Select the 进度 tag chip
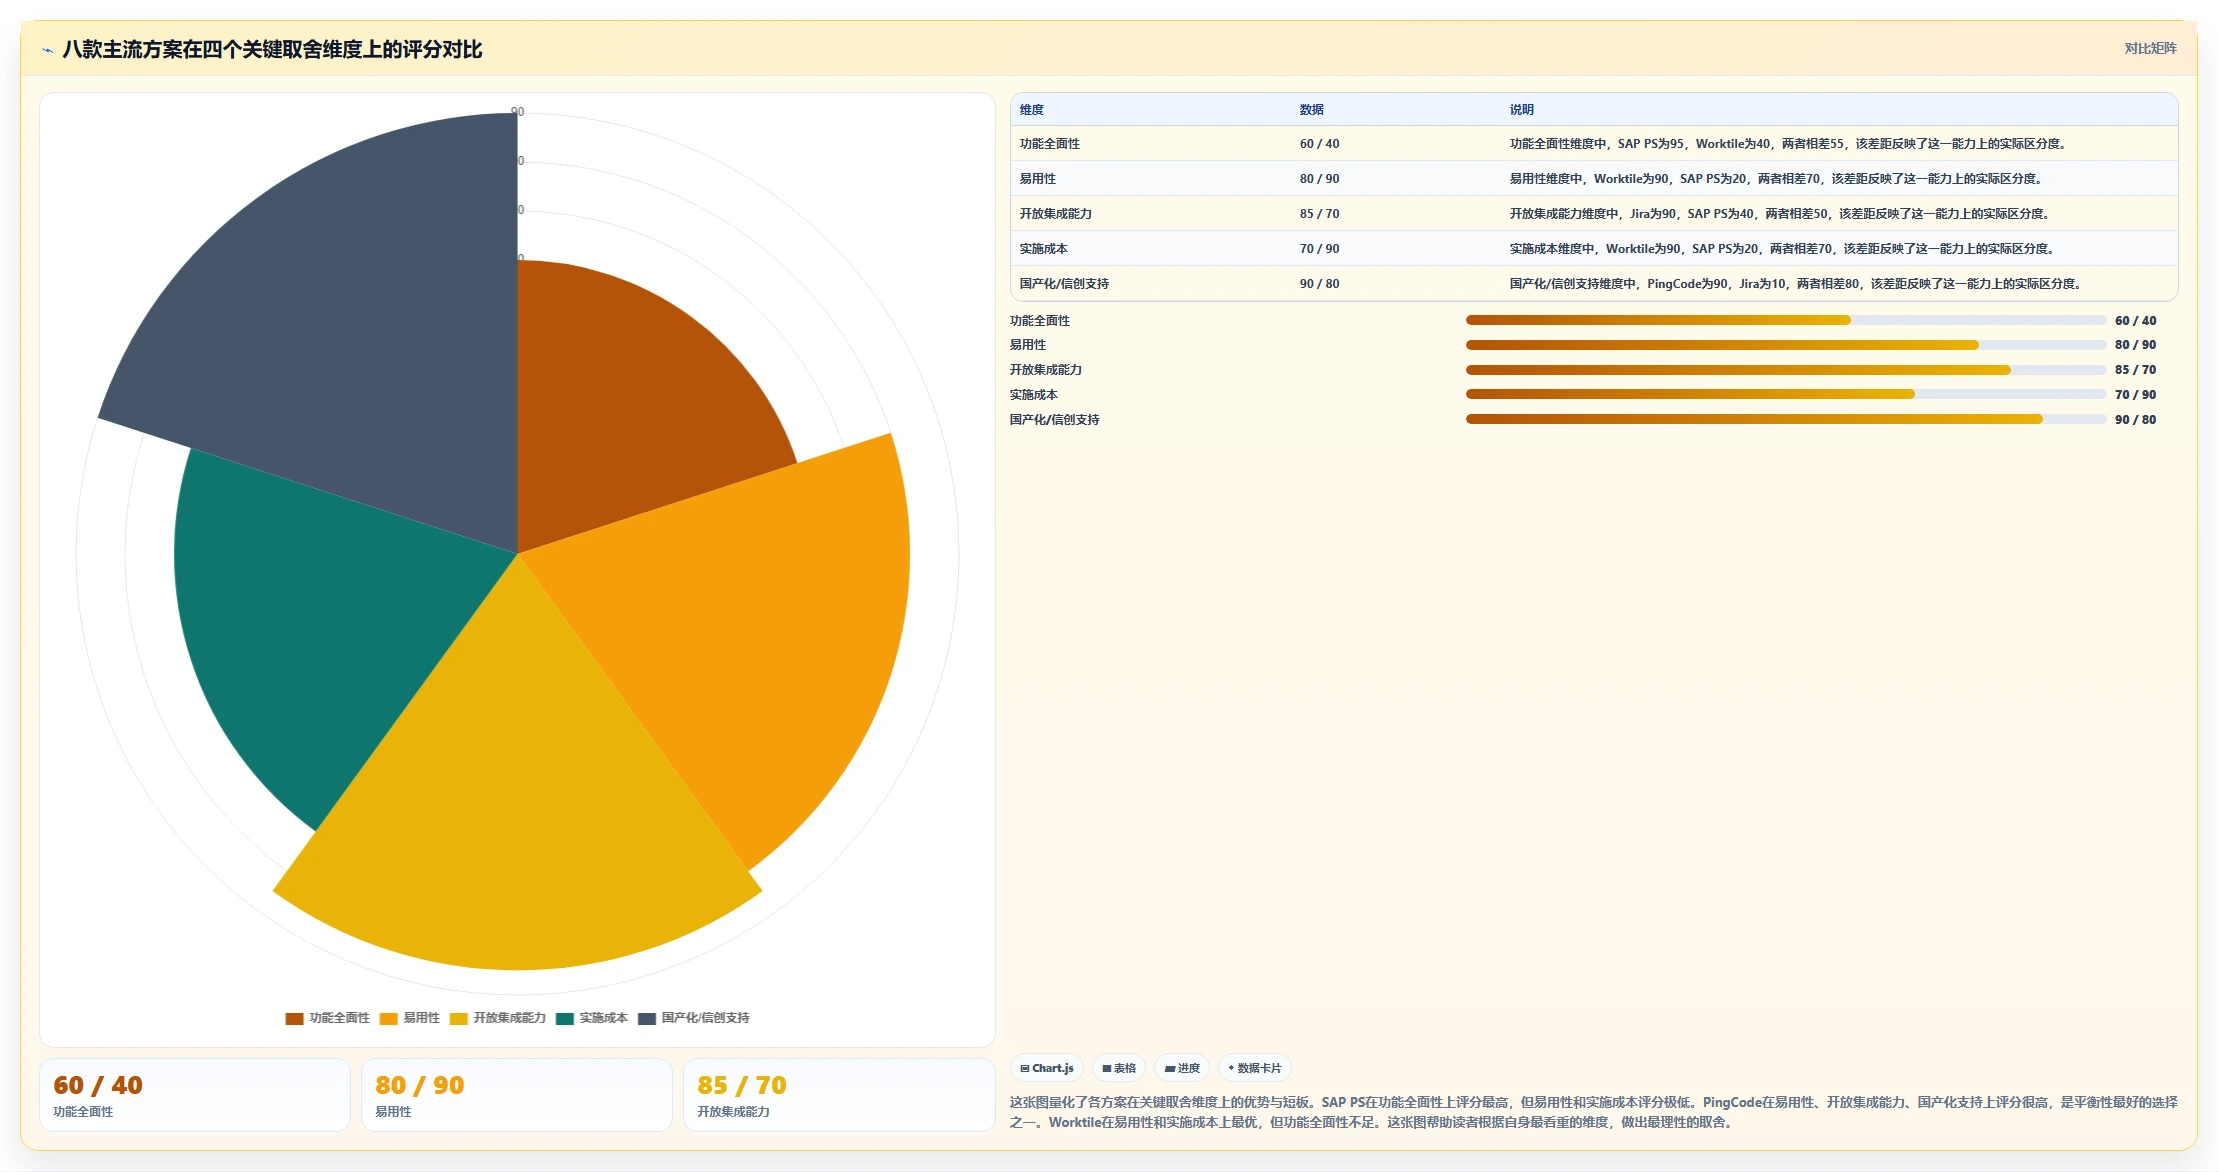 click(x=1182, y=1068)
